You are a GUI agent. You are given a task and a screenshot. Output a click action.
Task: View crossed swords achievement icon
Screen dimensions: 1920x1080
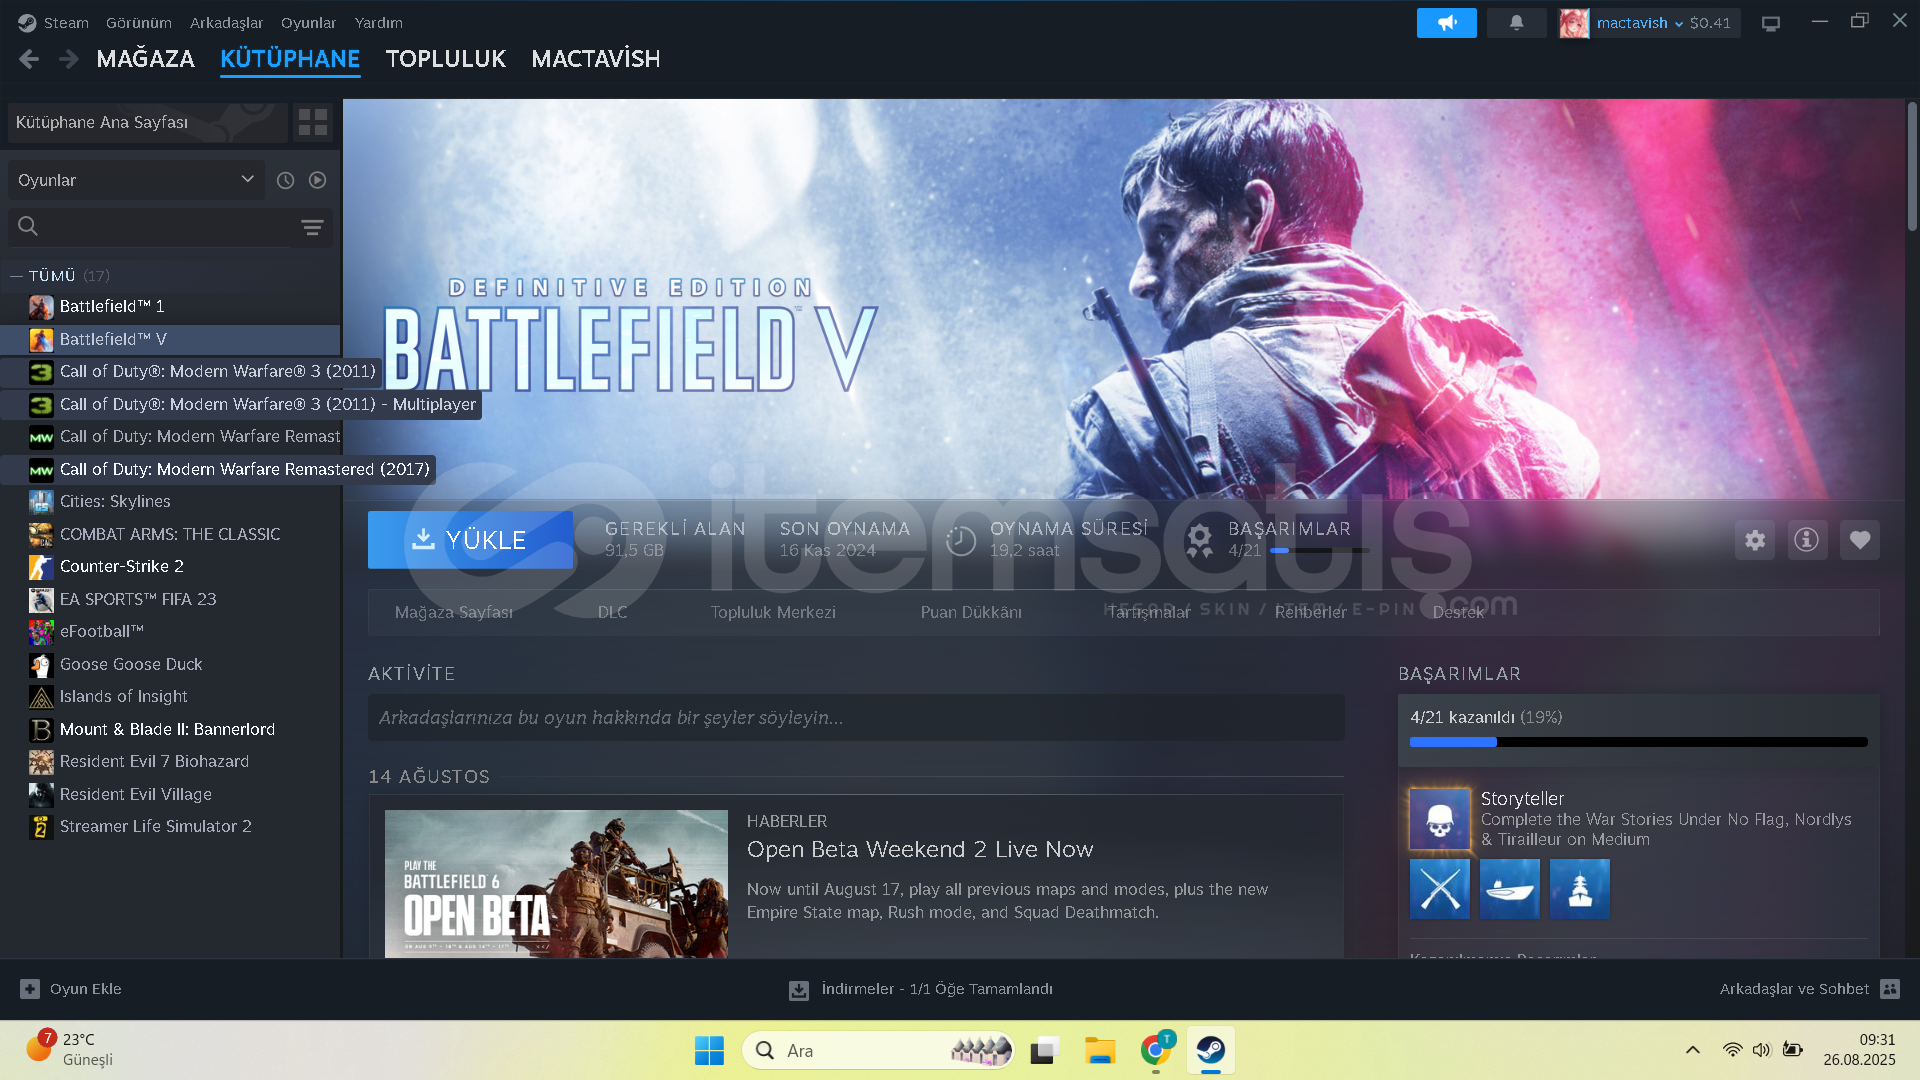coord(1440,889)
